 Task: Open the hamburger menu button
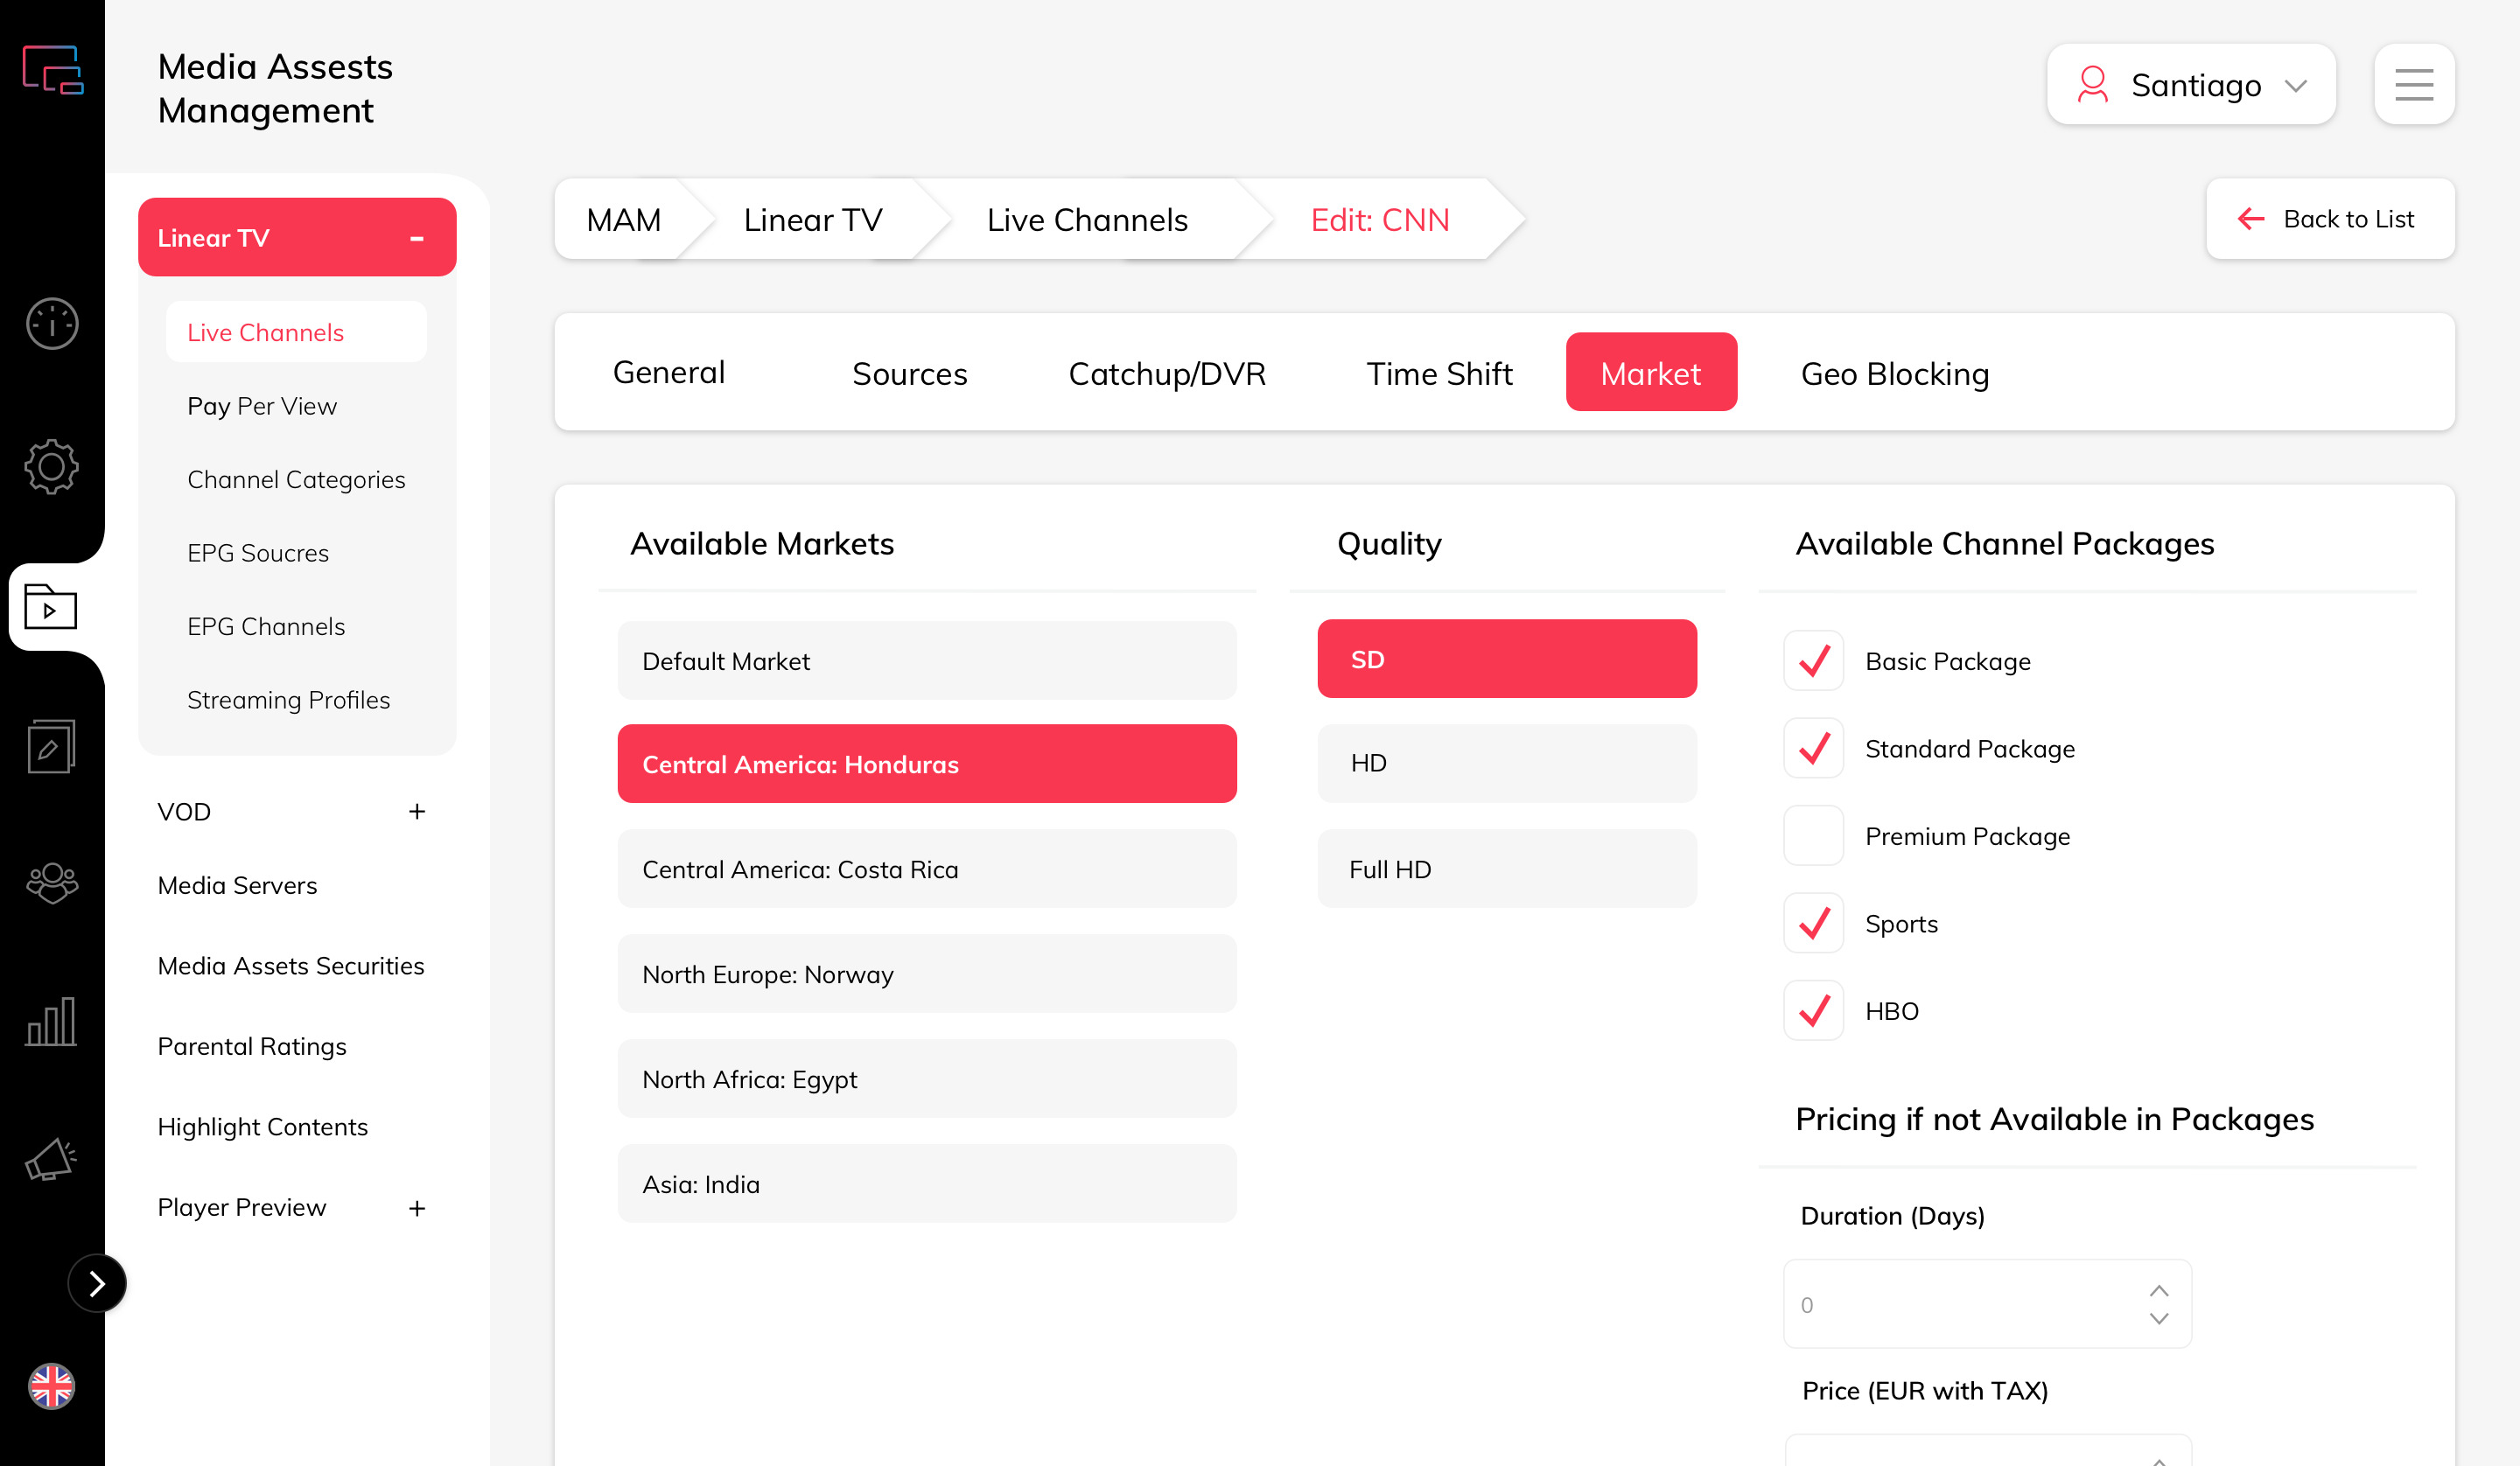(x=2414, y=85)
